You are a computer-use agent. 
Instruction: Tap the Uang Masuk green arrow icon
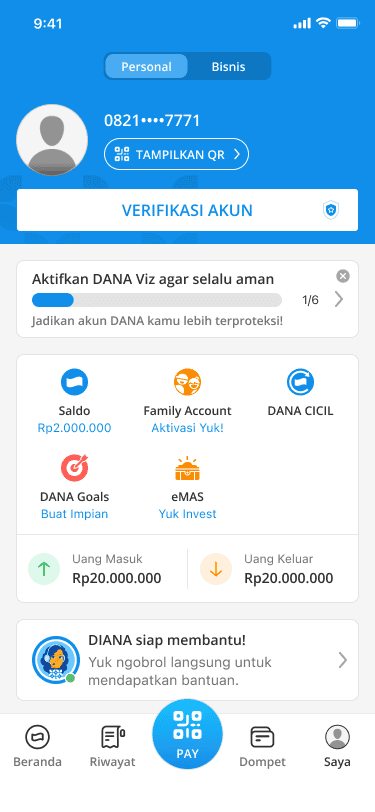pyautogui.click(x=44, y=569)
